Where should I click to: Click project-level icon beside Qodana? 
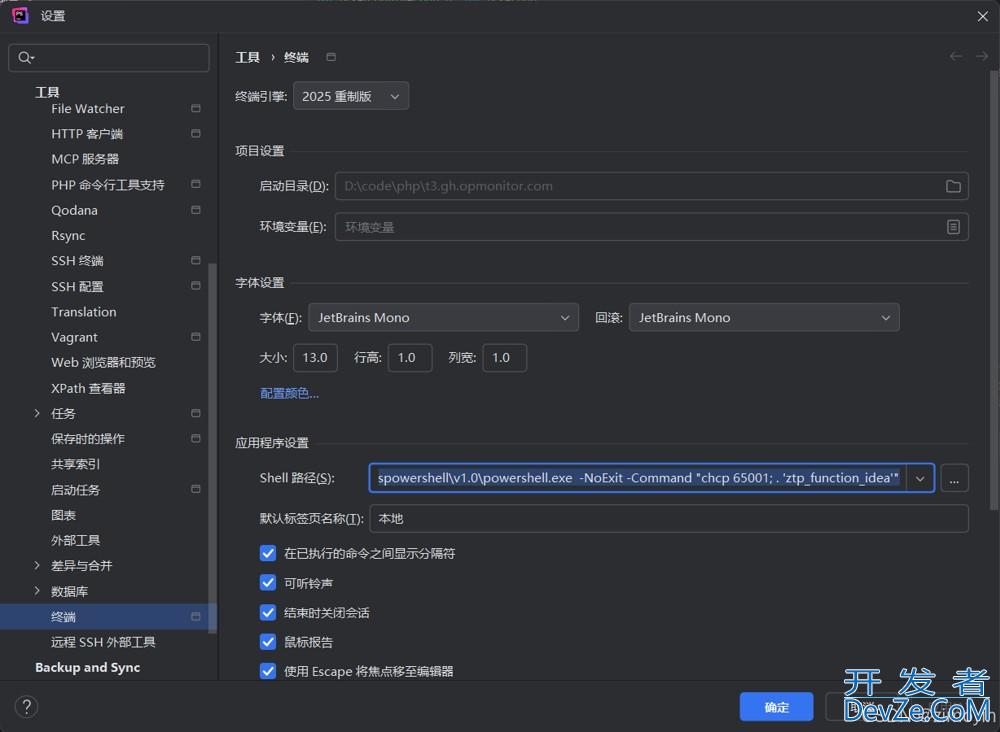196,210
